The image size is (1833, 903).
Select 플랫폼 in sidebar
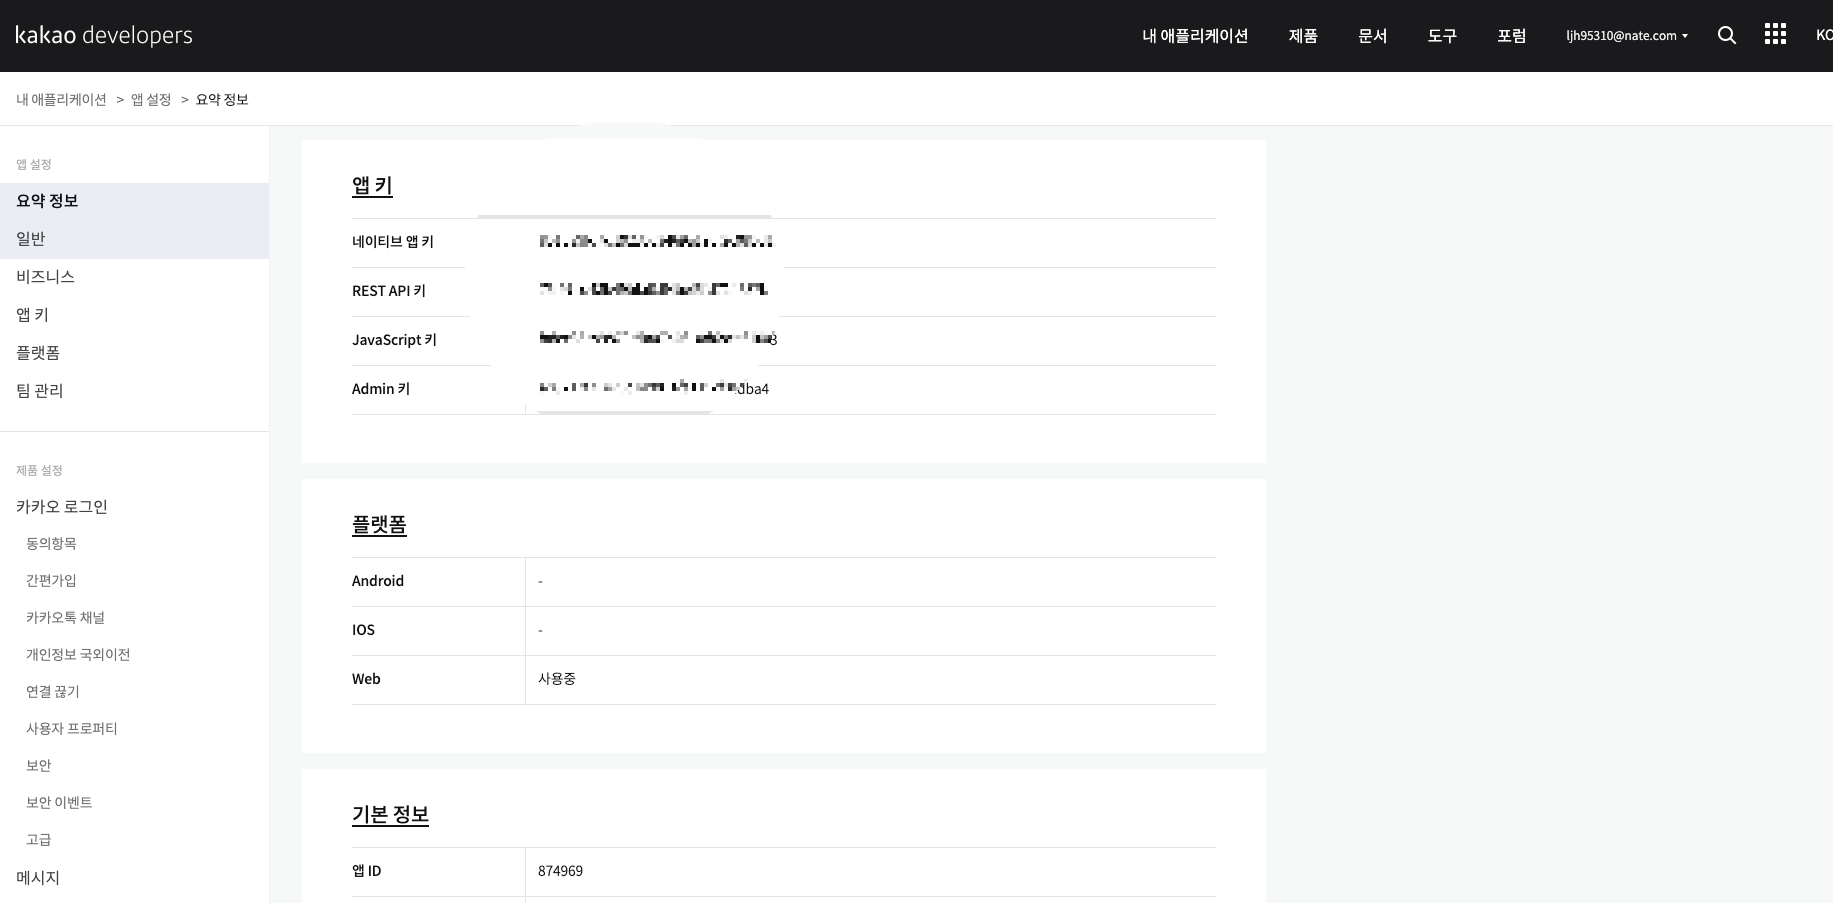(x=134, y=353)
